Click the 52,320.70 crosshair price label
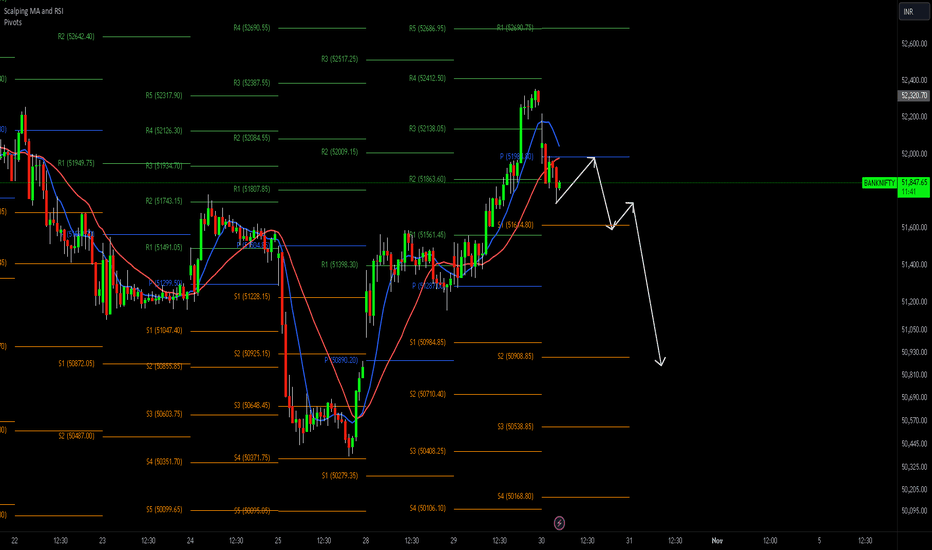Image resolution: width=932 pixels, height=550 pixels. [x=914, y=95]
